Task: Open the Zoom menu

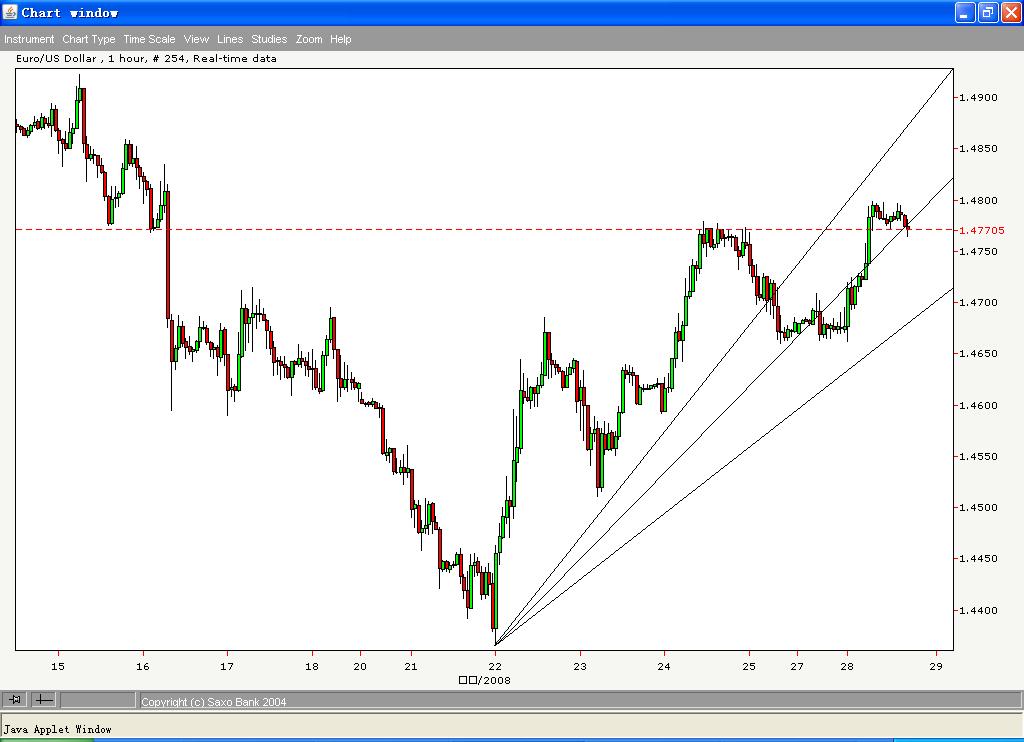Action: pyautogui.click(x=309, y=39)
